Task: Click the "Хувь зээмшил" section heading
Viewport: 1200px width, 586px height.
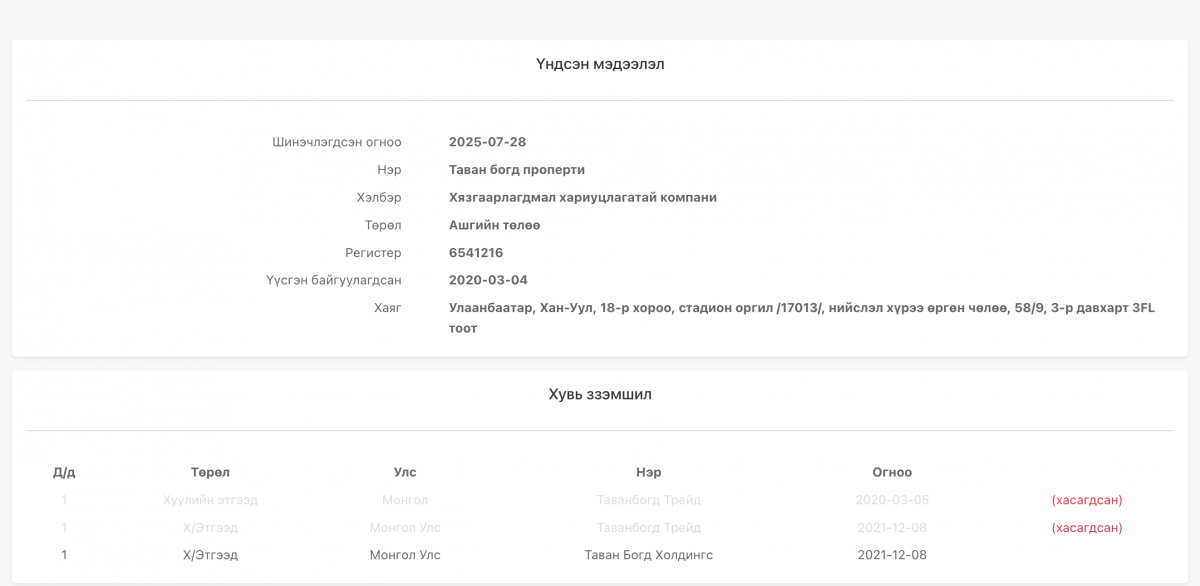Action: (600, 395)
